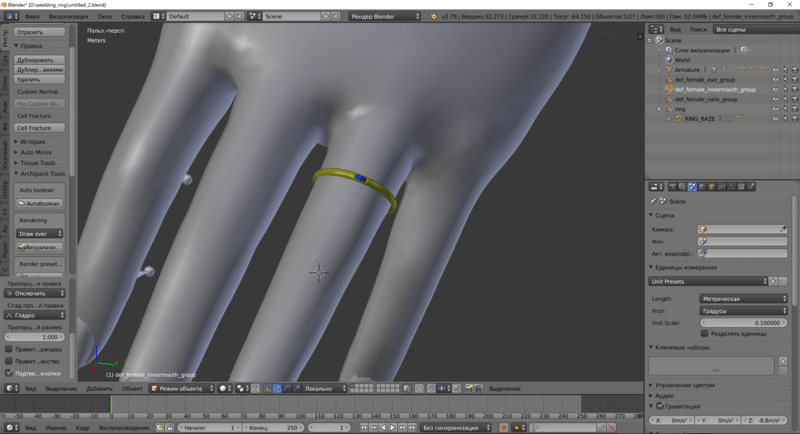The height and width of the screenshot is (434, 800).
Task: Open the Добавить menu in viewport header
Action: pos(99,388)
